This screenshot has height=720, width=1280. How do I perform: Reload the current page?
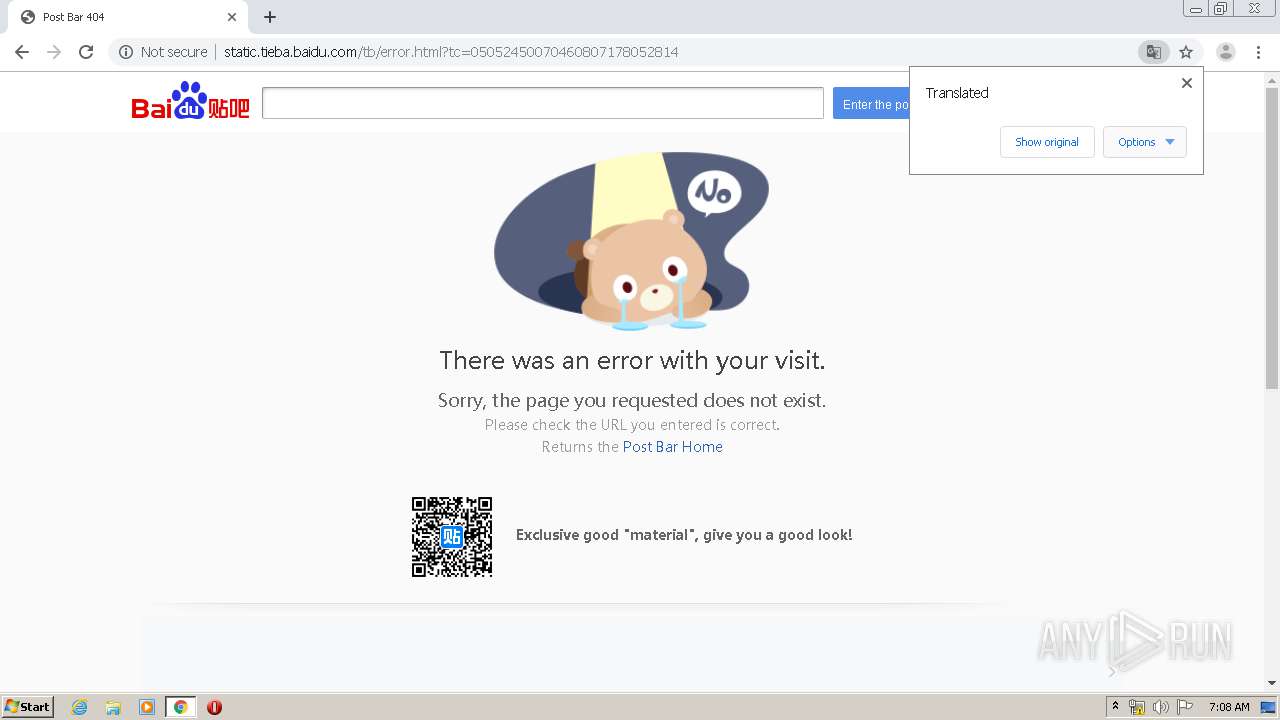coord(86,52)
